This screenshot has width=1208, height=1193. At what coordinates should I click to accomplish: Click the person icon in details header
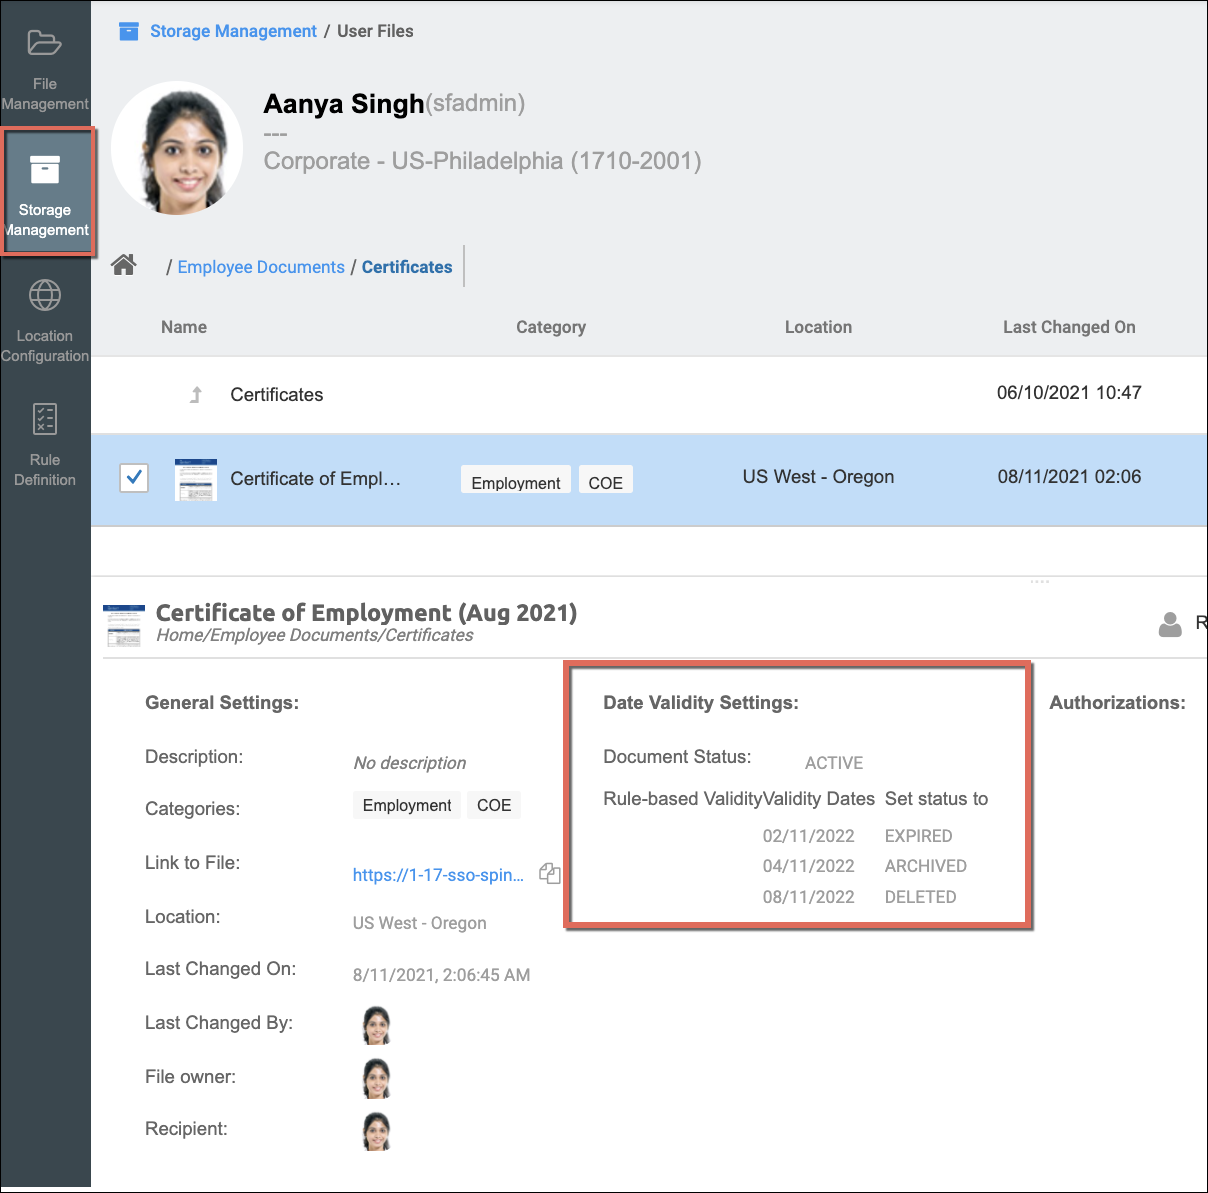(x=1169, y=624)
